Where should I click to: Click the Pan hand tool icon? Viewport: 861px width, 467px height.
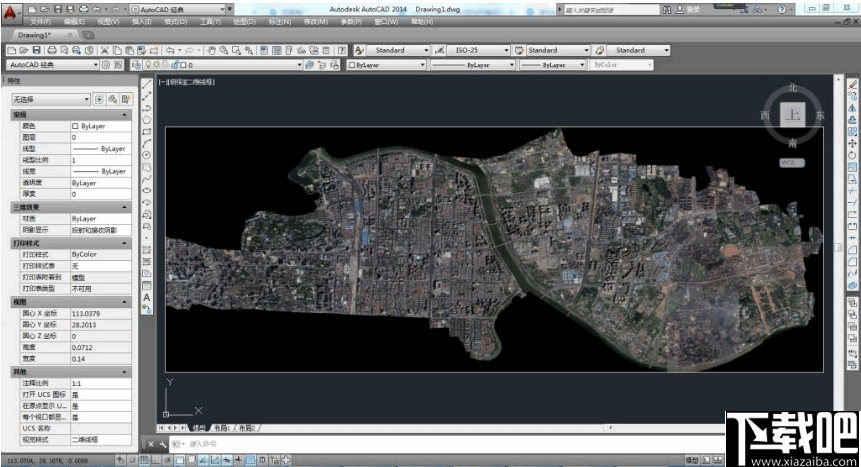tap(211, 50)
